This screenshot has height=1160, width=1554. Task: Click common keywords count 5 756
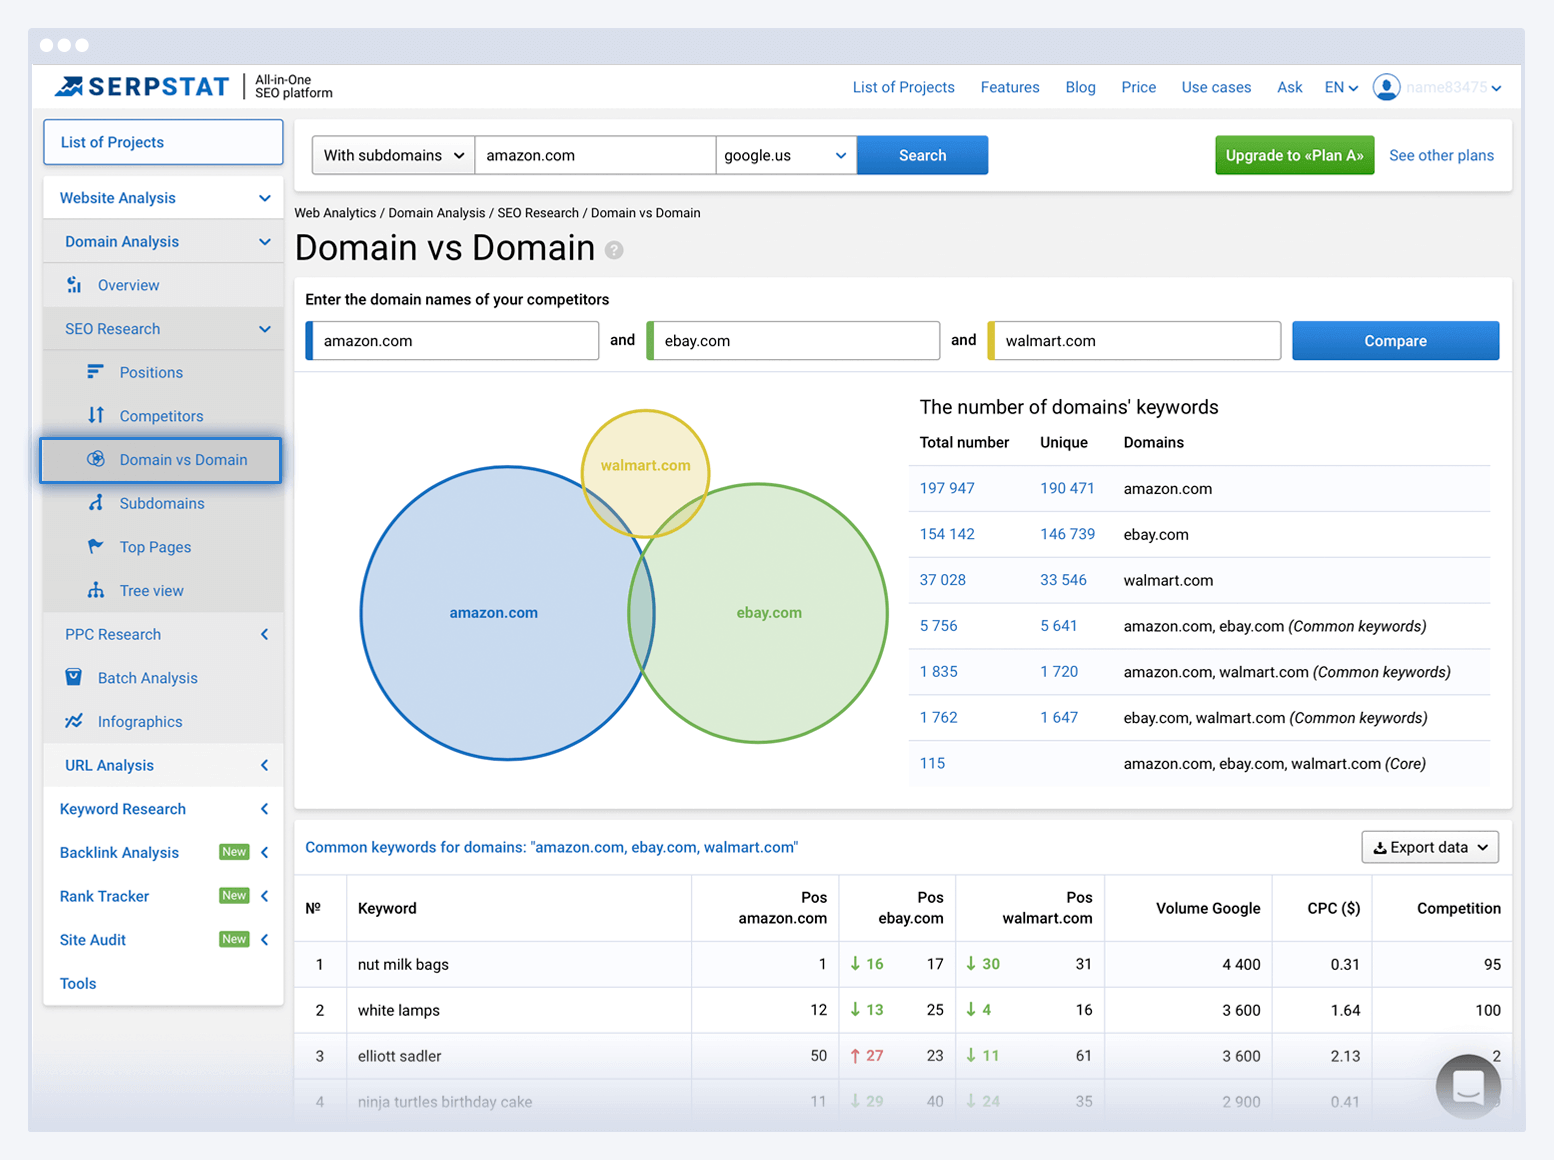[938, 626]
